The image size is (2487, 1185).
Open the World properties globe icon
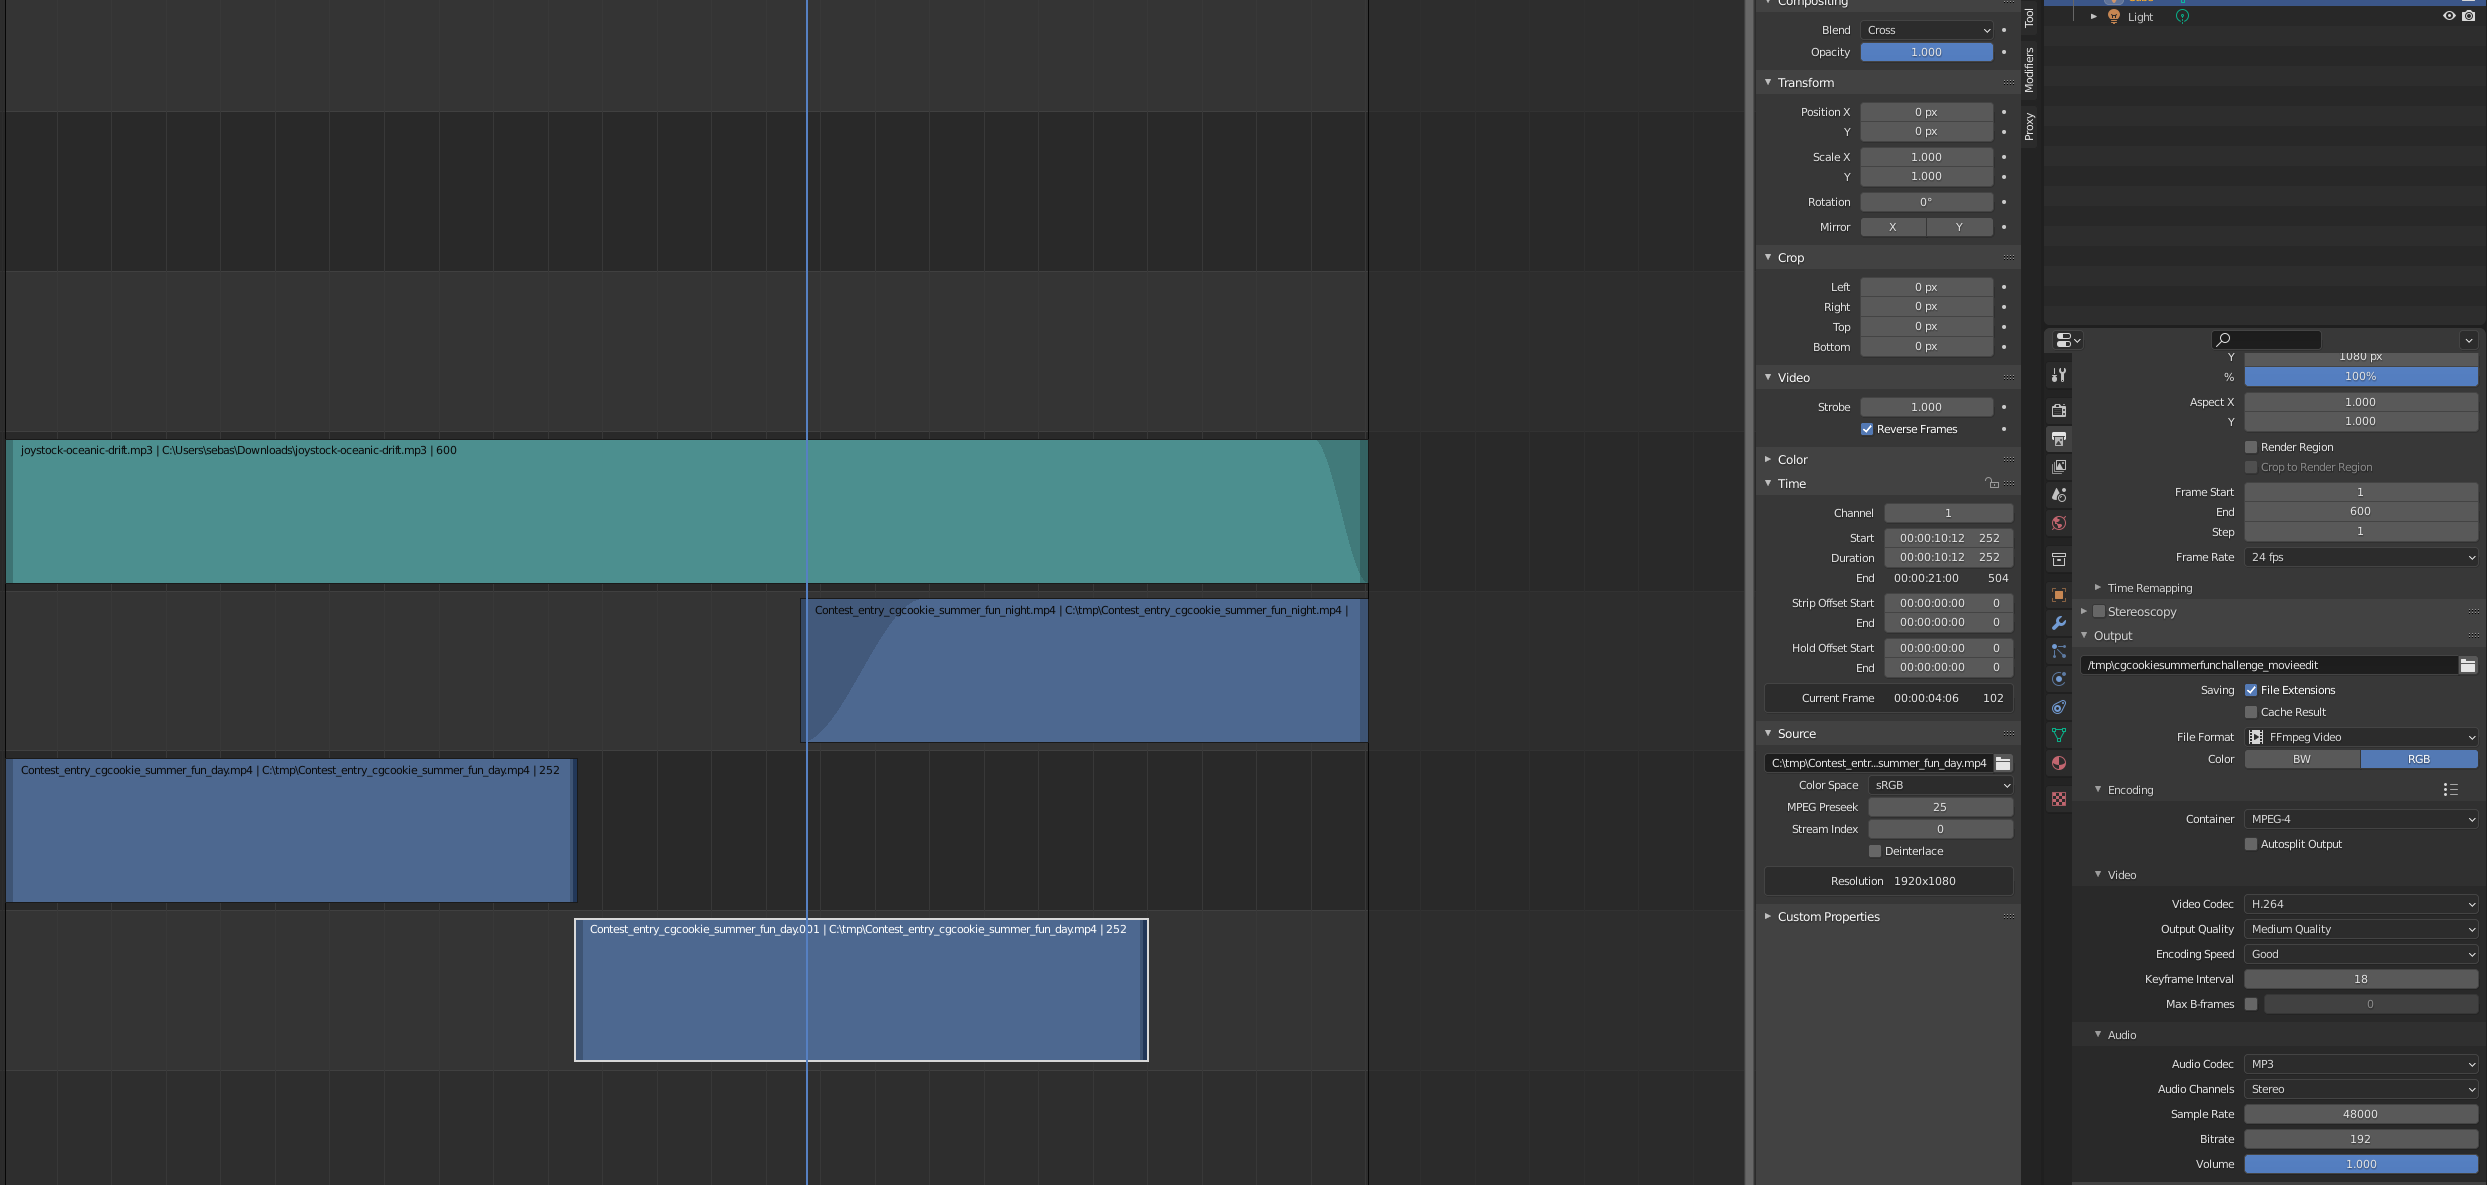tap(2058, 523)
